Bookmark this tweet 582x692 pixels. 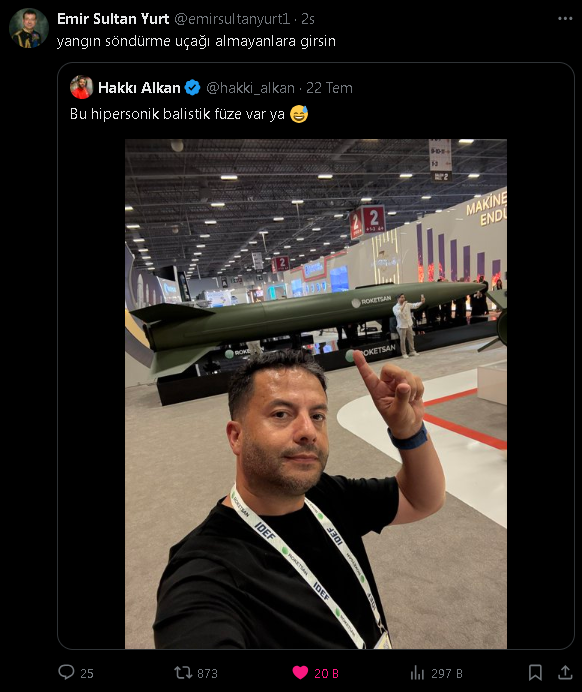click(535, 672)
